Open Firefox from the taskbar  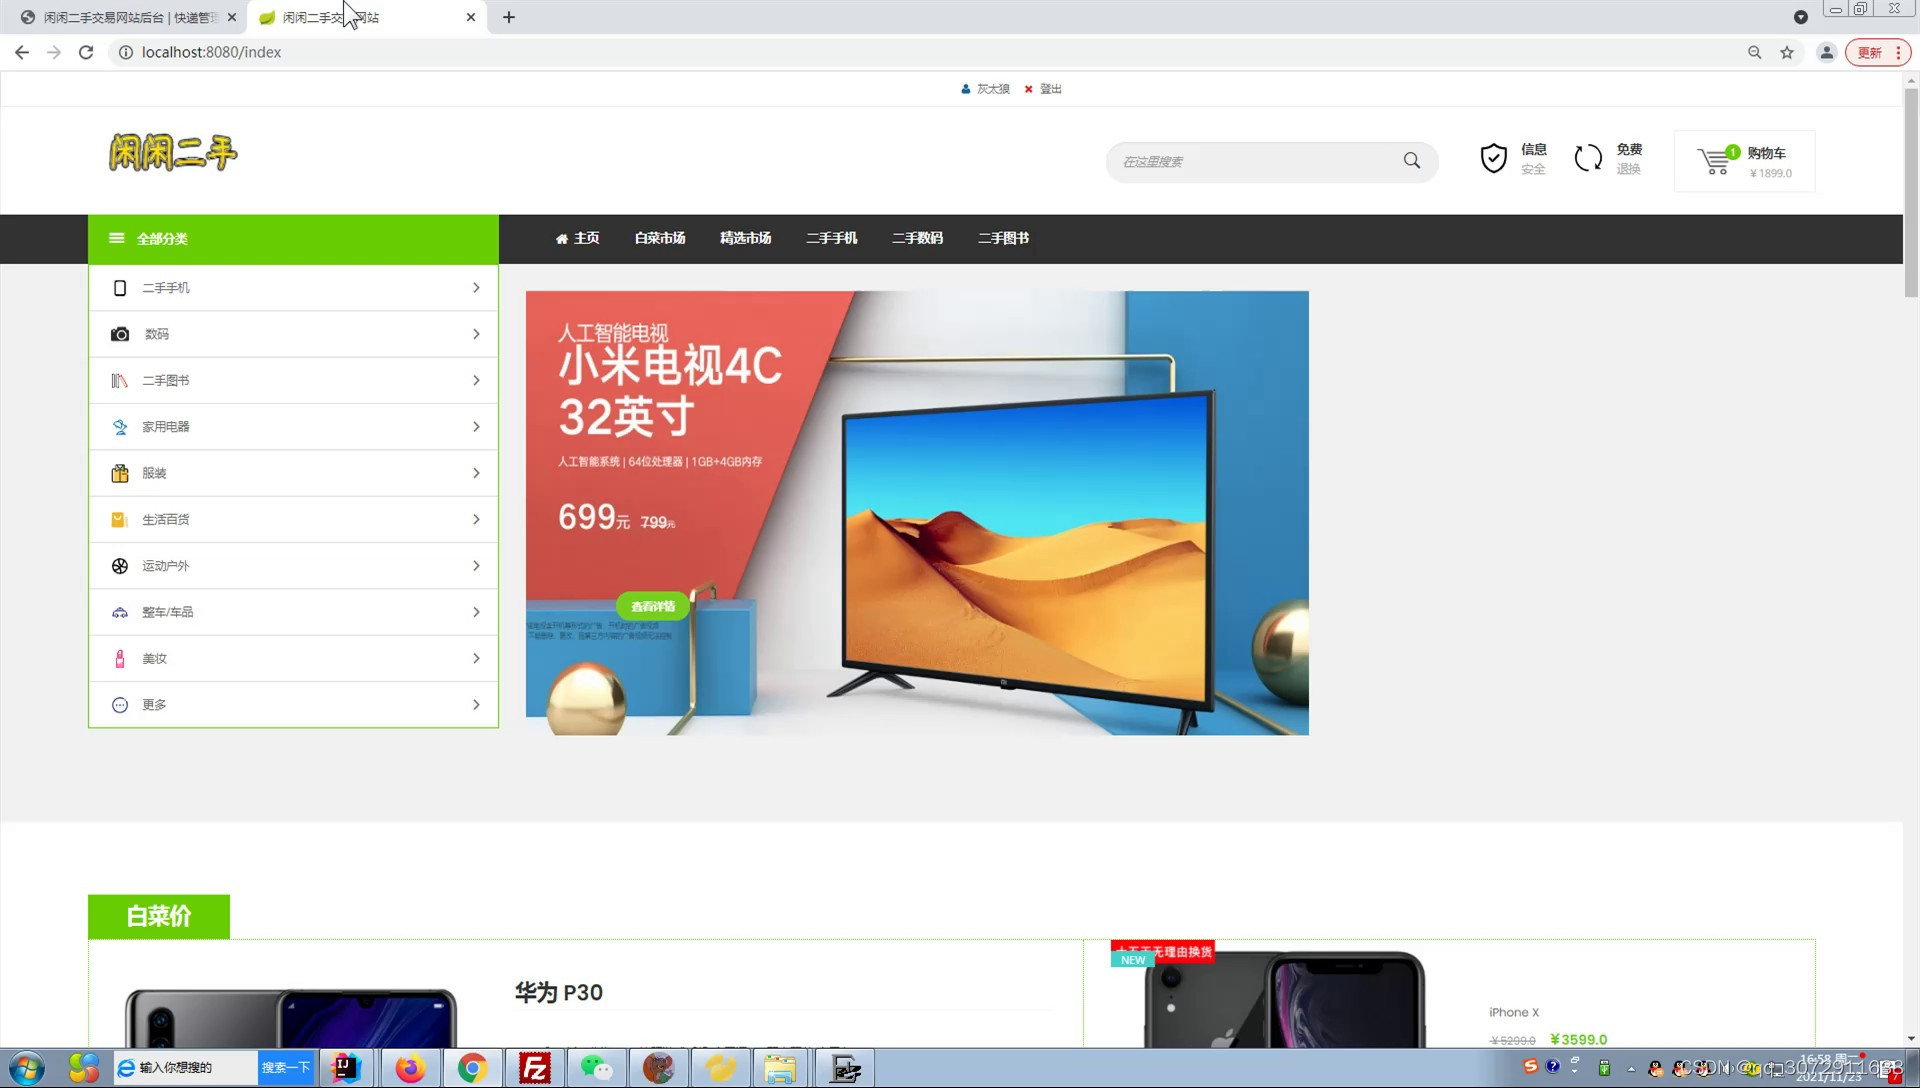409,1068
